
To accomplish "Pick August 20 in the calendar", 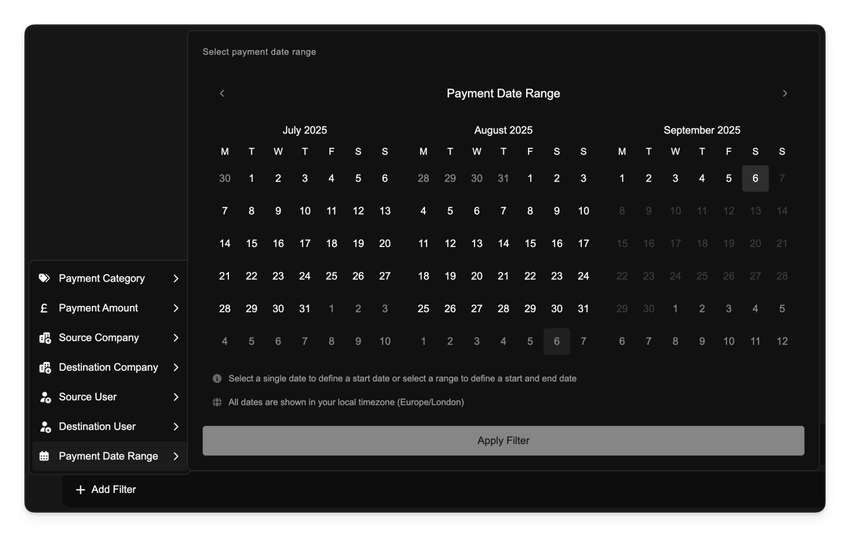I will coord(477,276).
